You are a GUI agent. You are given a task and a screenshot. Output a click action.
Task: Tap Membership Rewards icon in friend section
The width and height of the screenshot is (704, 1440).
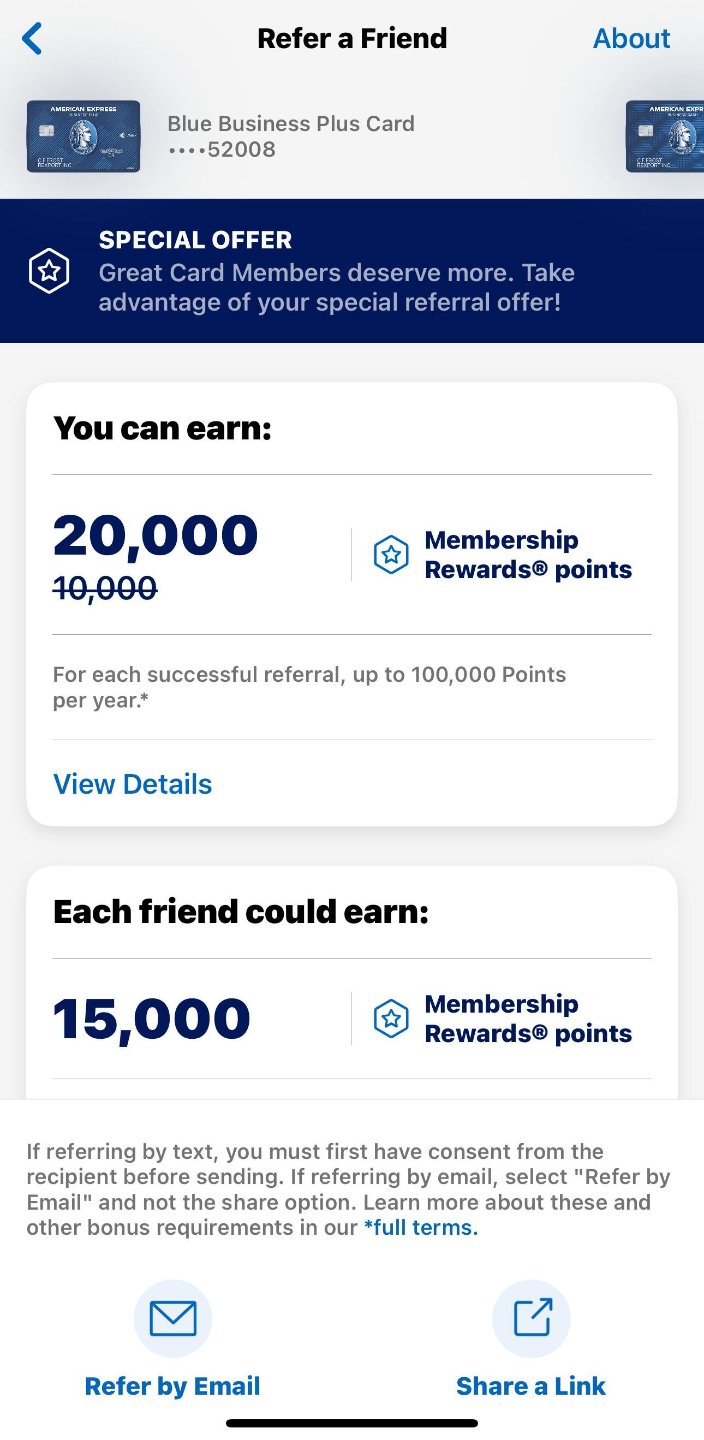391,1019
